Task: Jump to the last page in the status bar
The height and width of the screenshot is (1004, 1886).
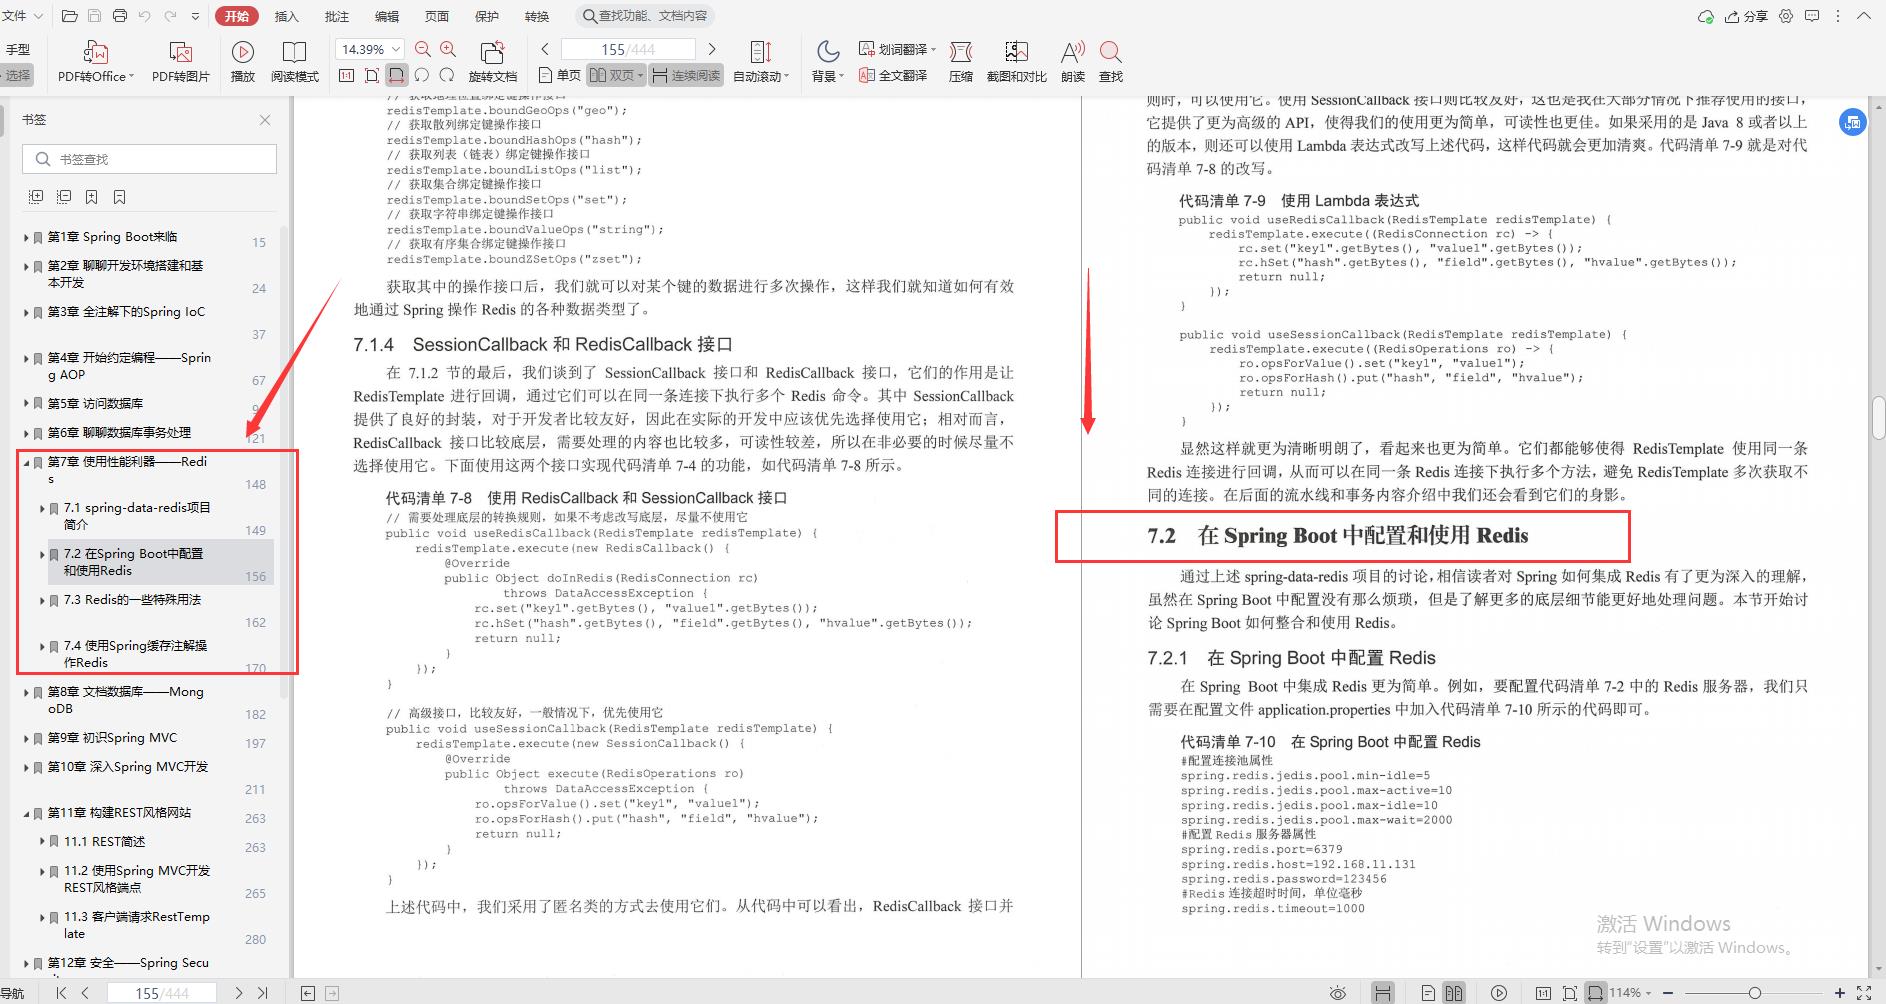Action: [x=263, y=993]
